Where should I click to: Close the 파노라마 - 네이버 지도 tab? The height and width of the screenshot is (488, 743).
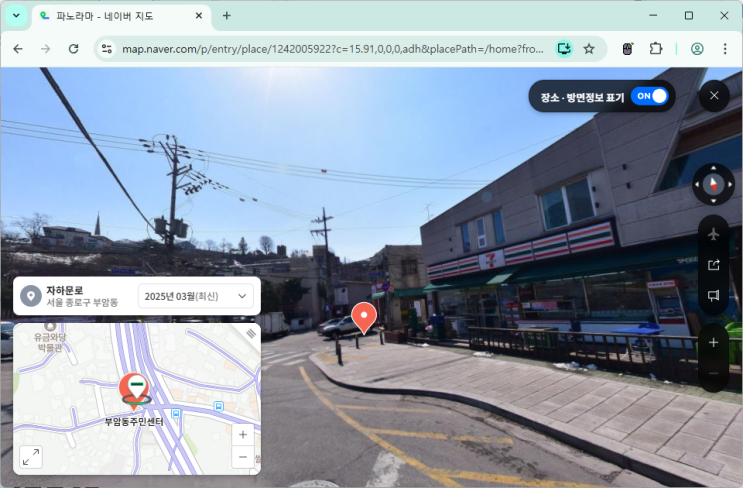199,16
